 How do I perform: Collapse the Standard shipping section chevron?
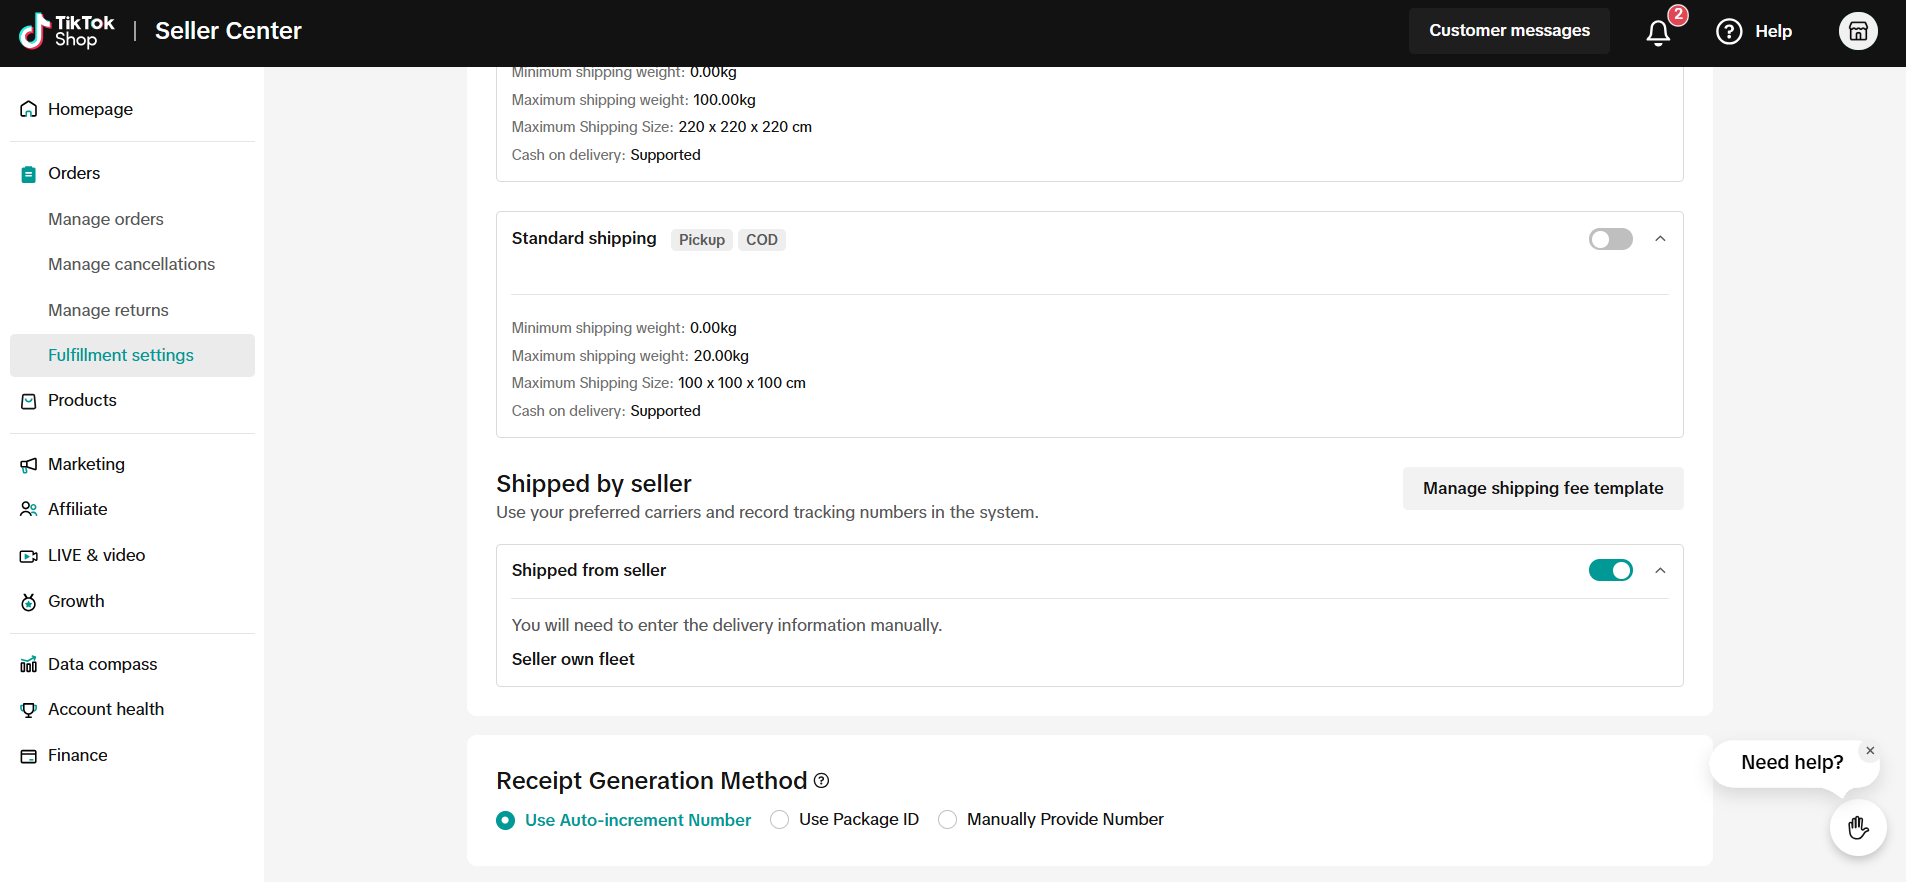coord(1660,239)
